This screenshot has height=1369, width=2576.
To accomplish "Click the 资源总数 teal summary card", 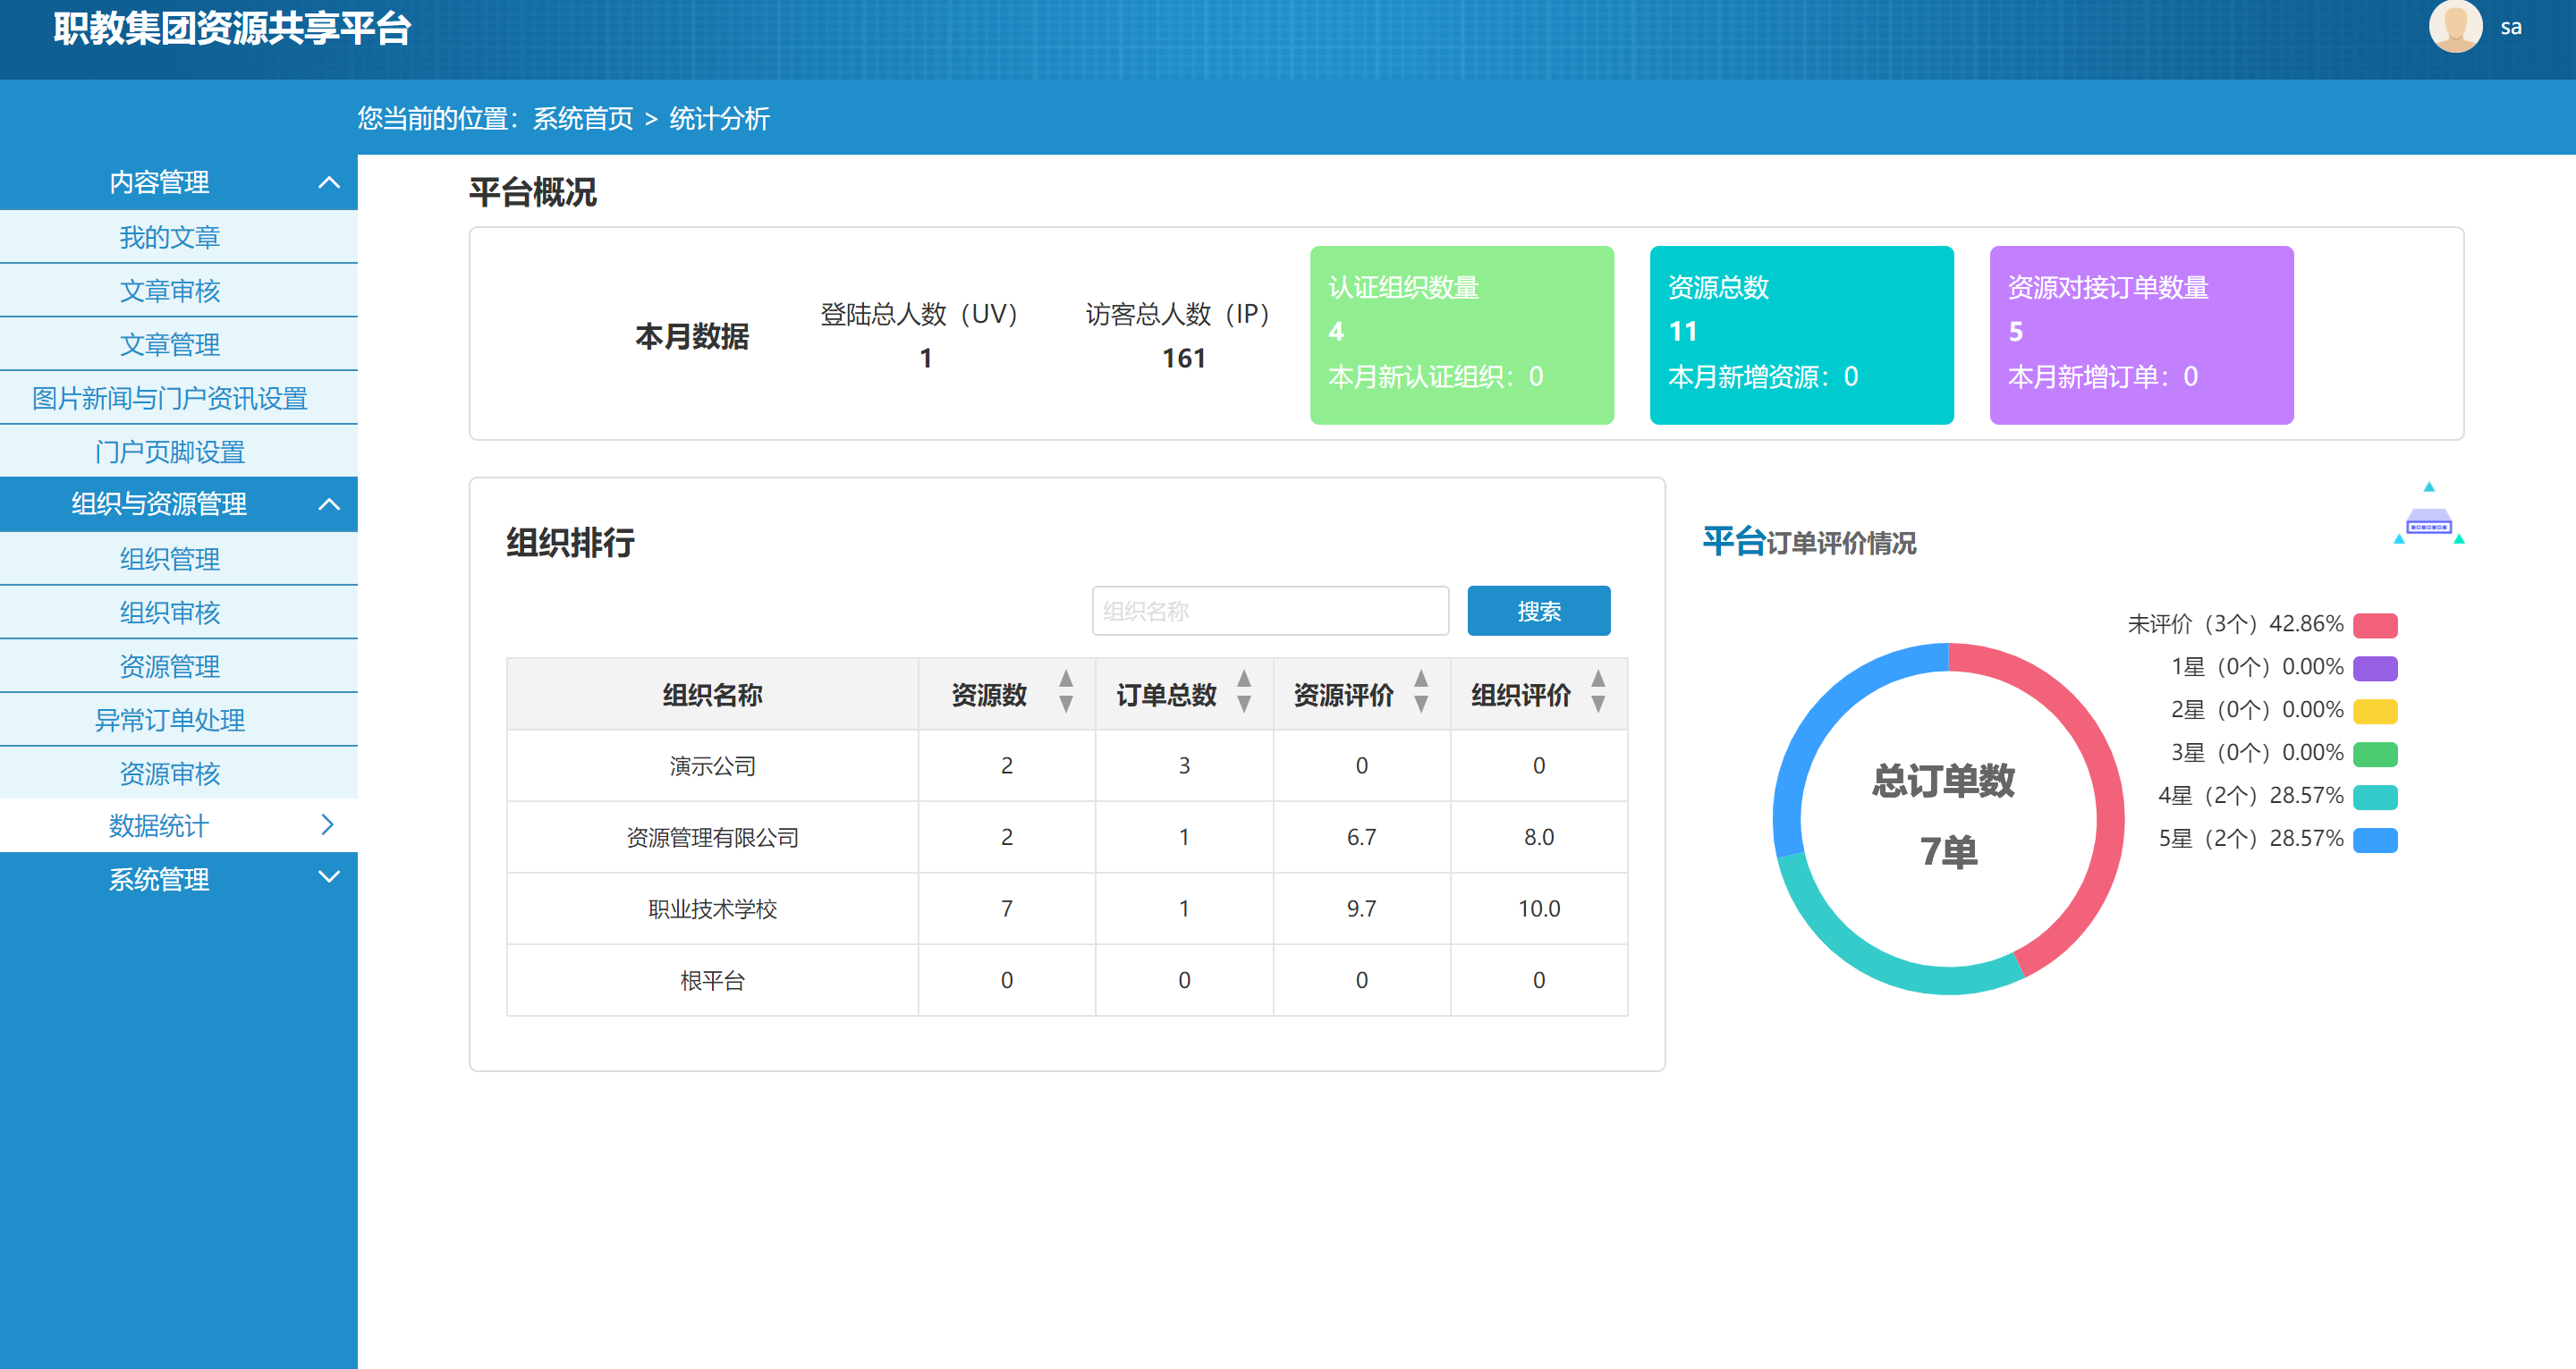I will (x=1800, y=335).
